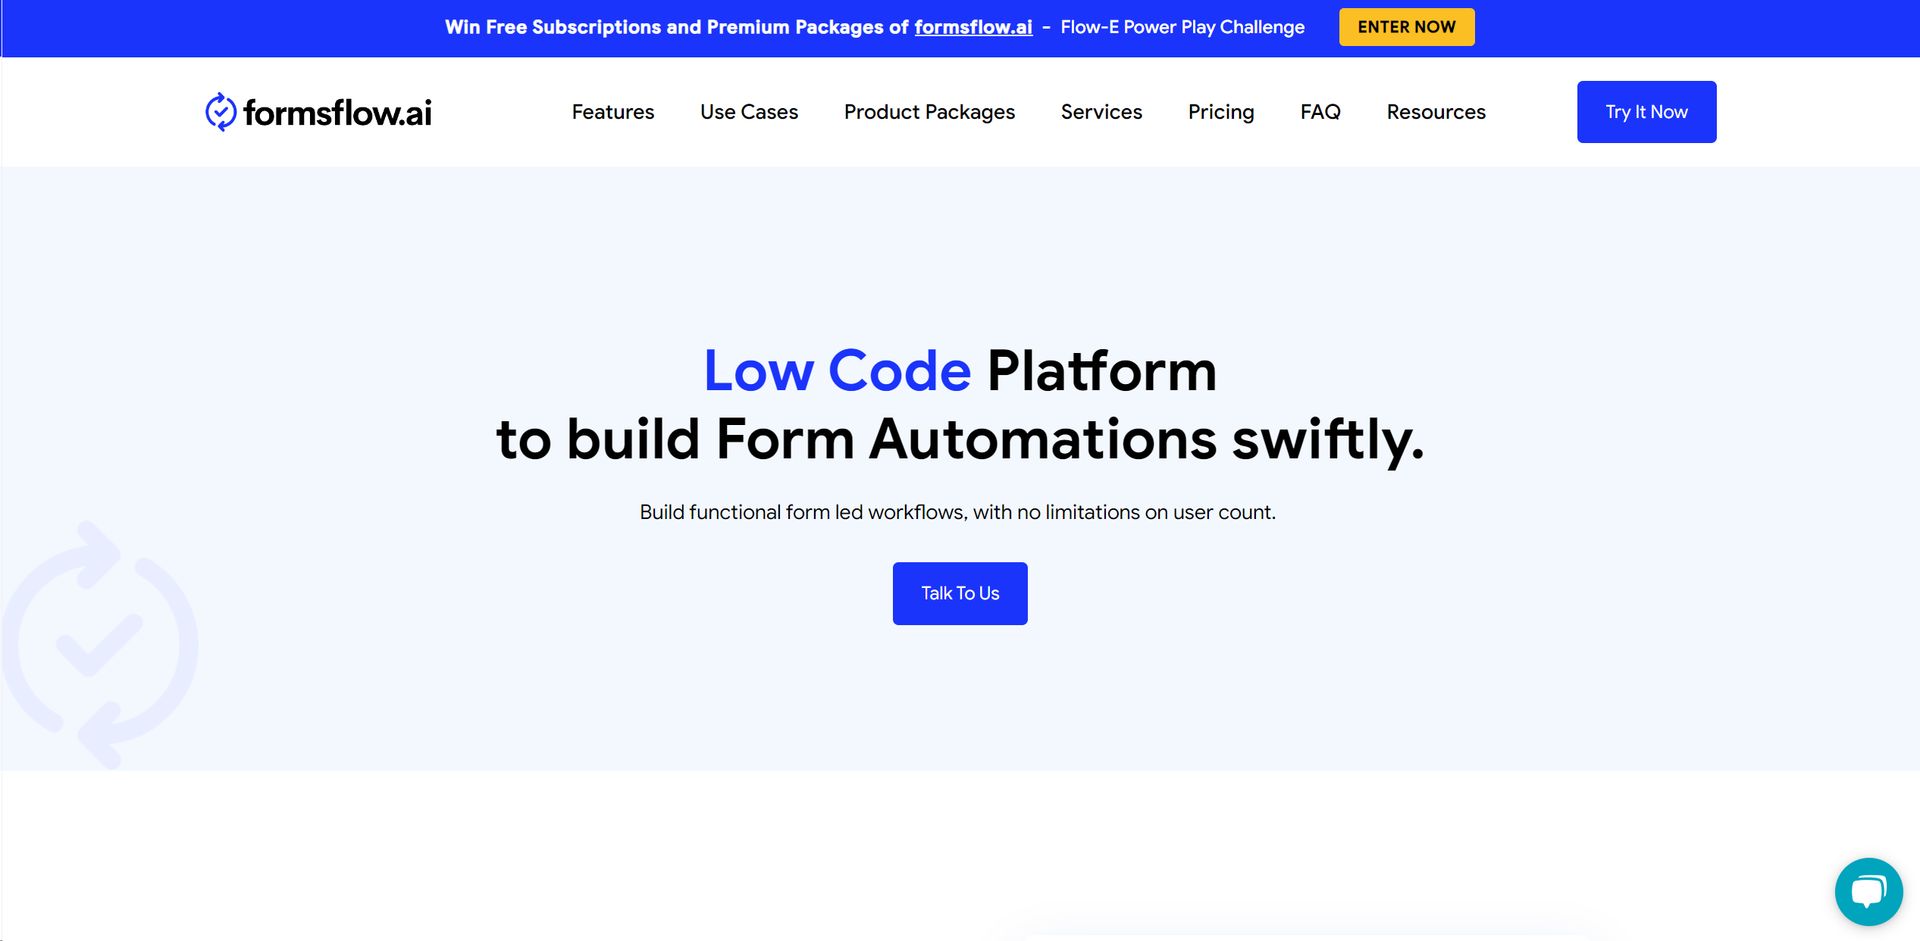The width and height of the screenshot is (1920, 941).
Task: Select Pricing from the navigation bar
Action: point(1221,112)
